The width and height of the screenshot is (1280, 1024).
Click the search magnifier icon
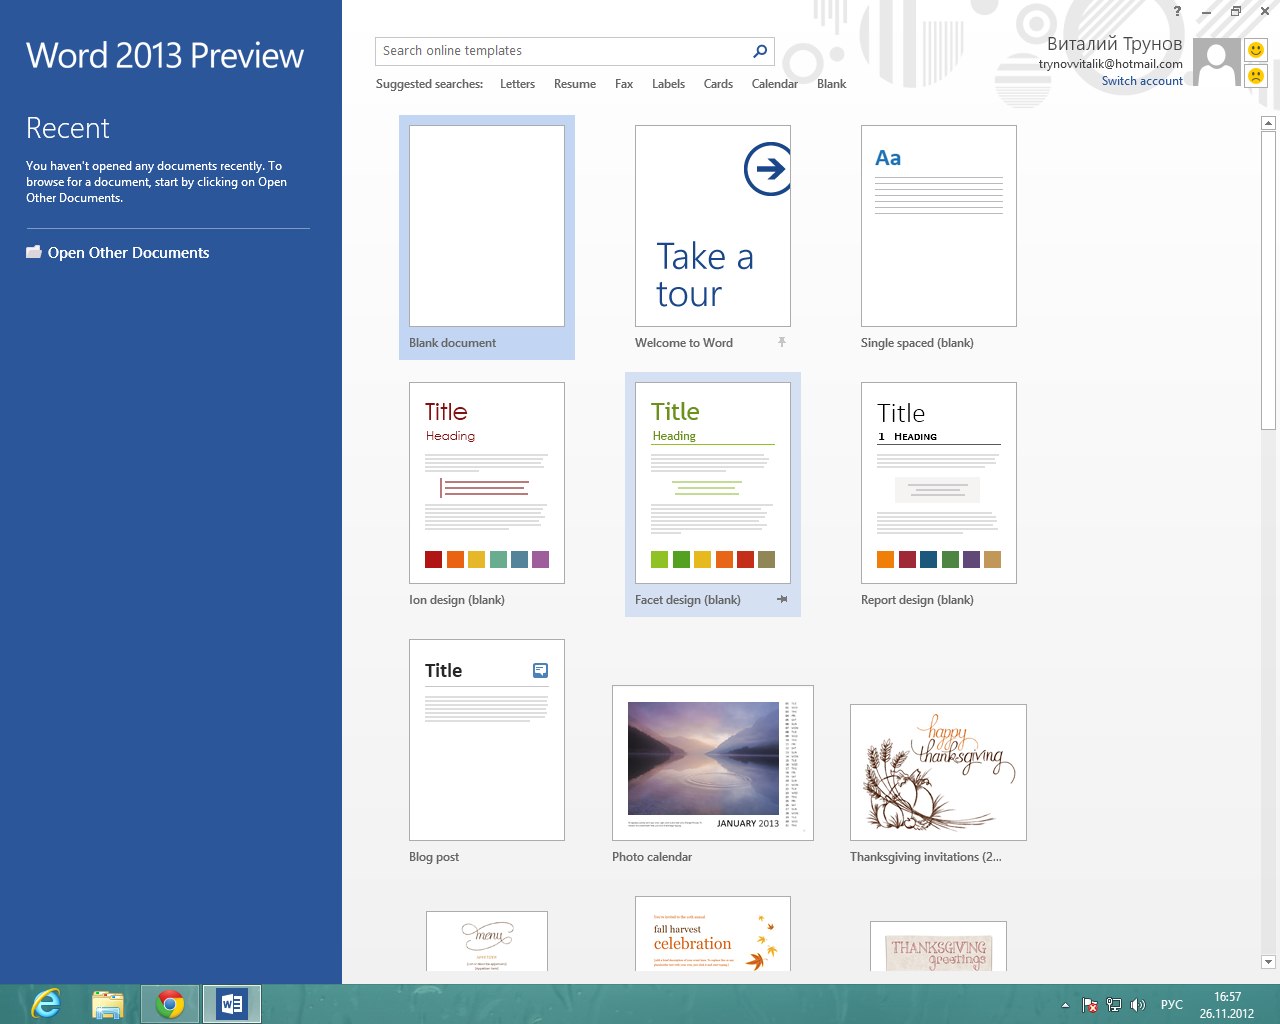coord(760,51)
